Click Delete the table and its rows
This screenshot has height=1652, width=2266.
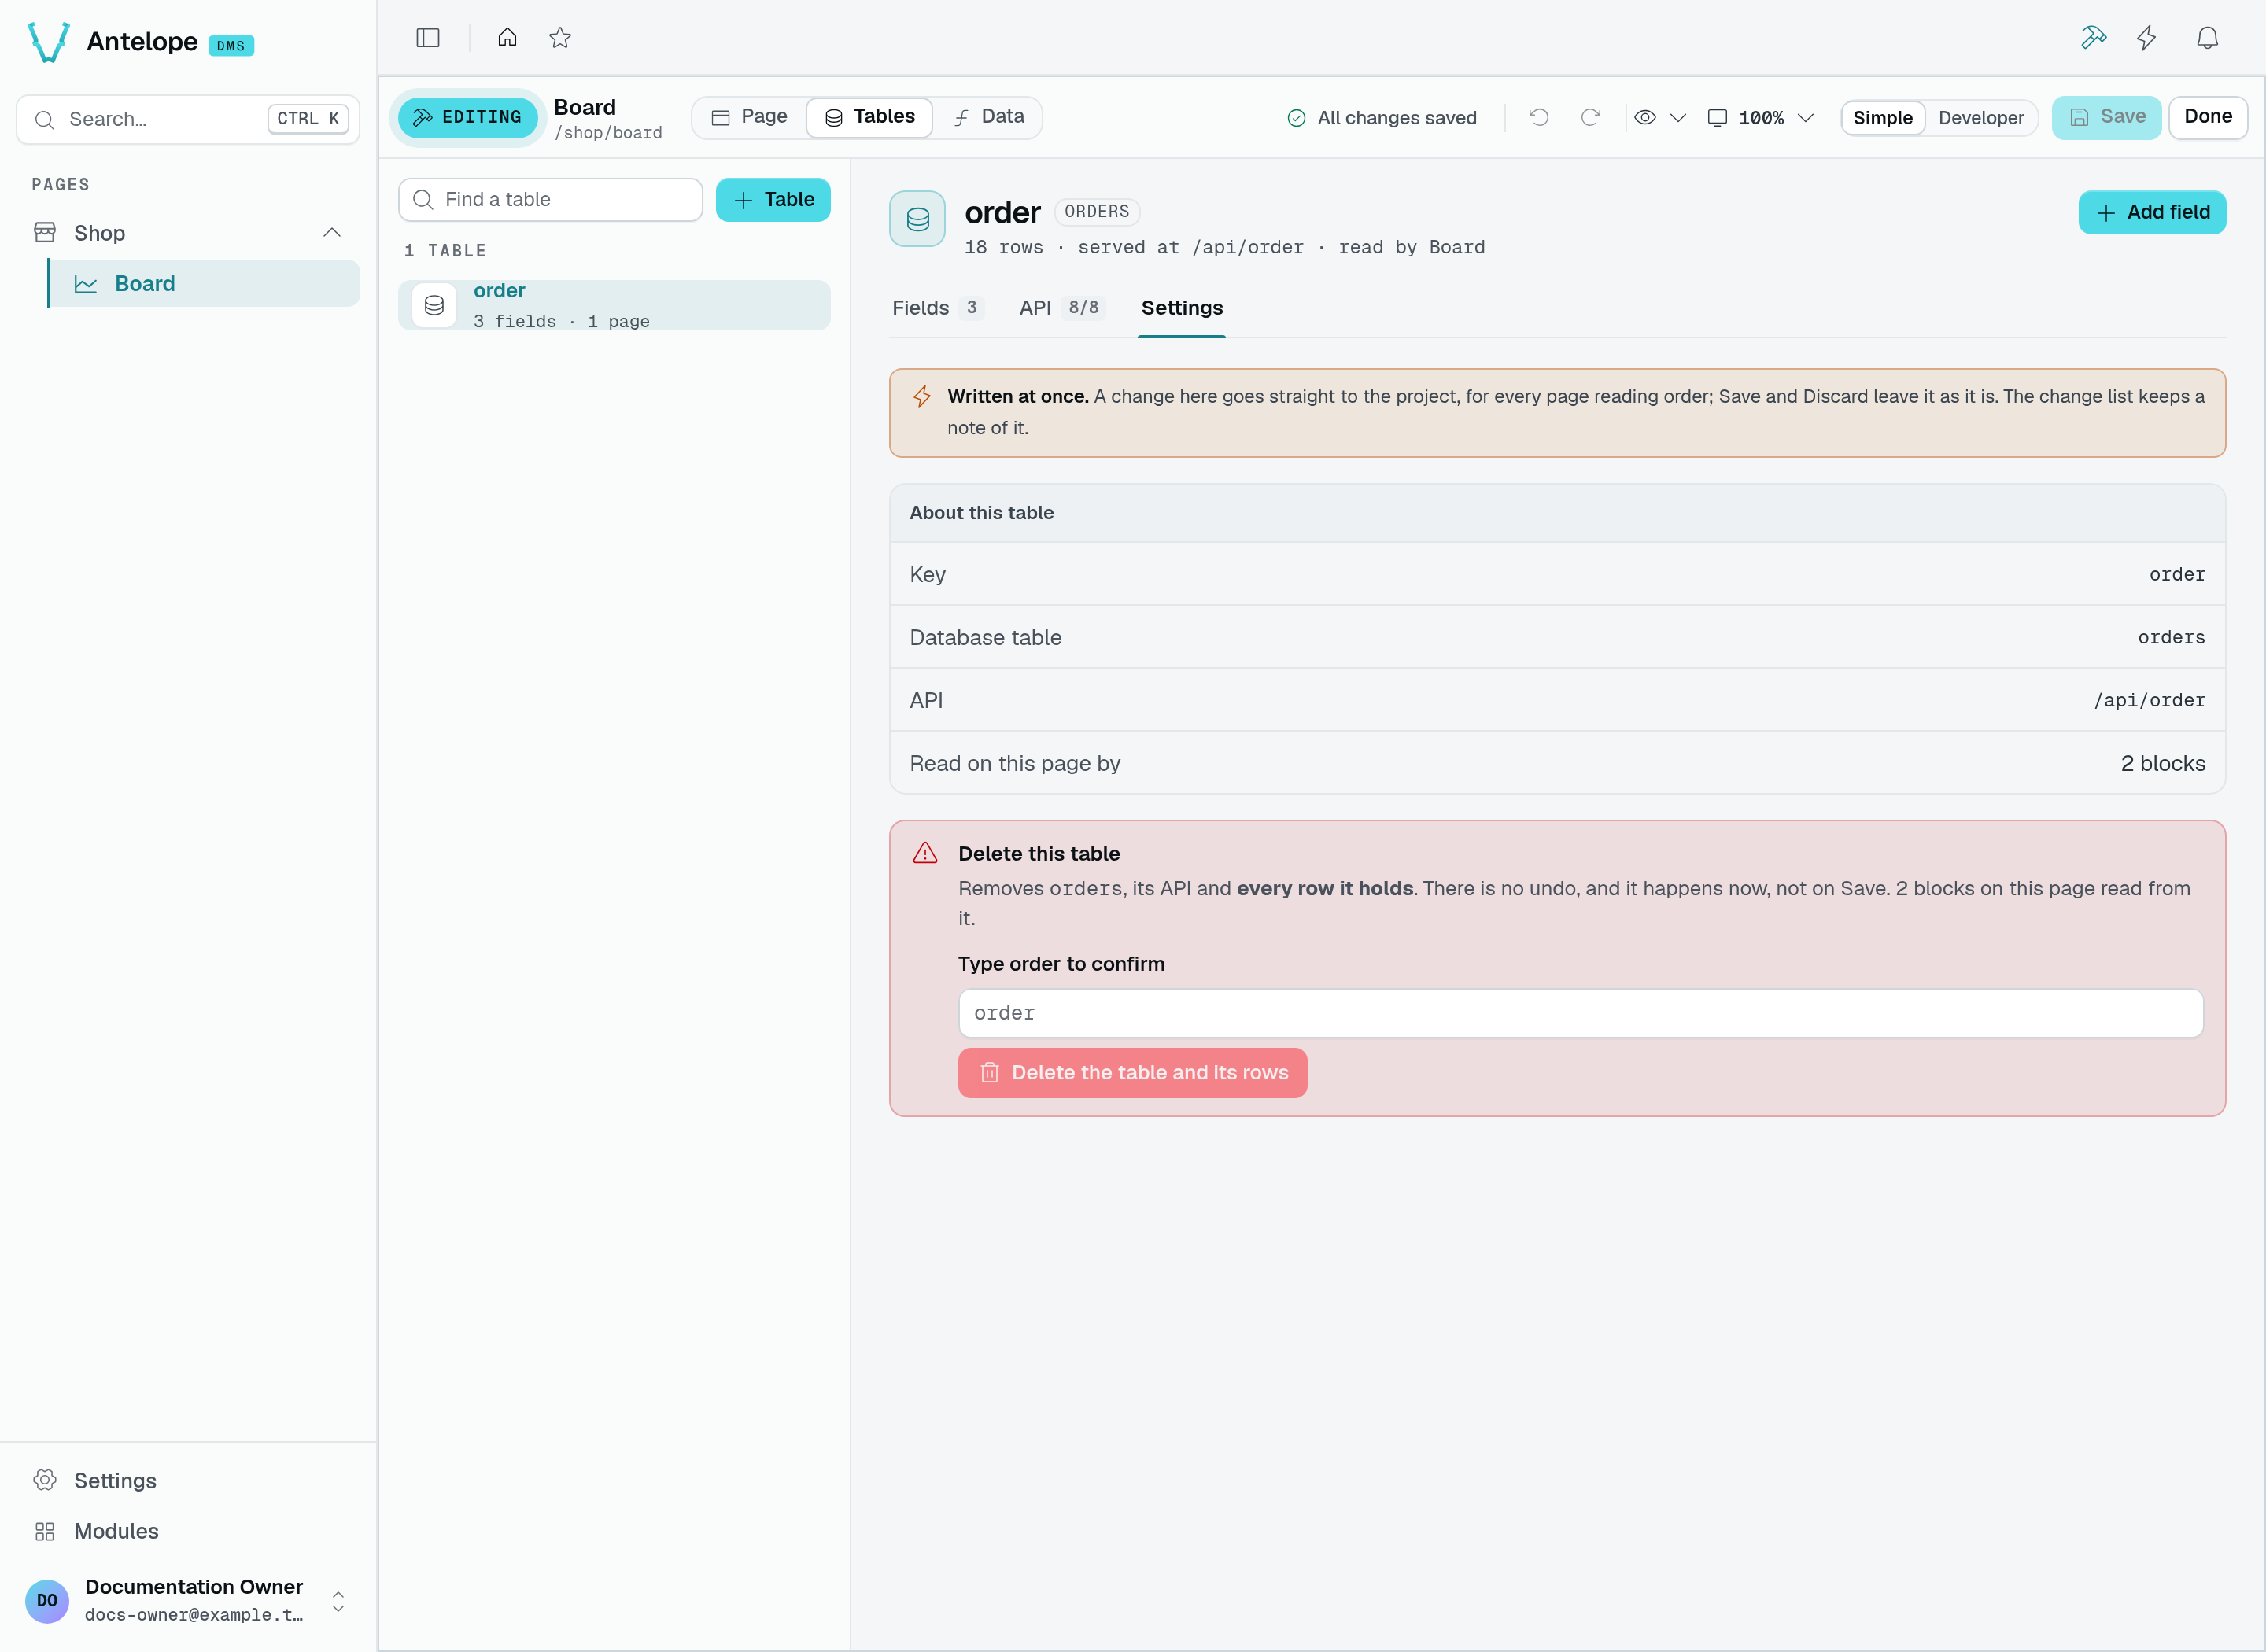[x=1132, y=1073]
